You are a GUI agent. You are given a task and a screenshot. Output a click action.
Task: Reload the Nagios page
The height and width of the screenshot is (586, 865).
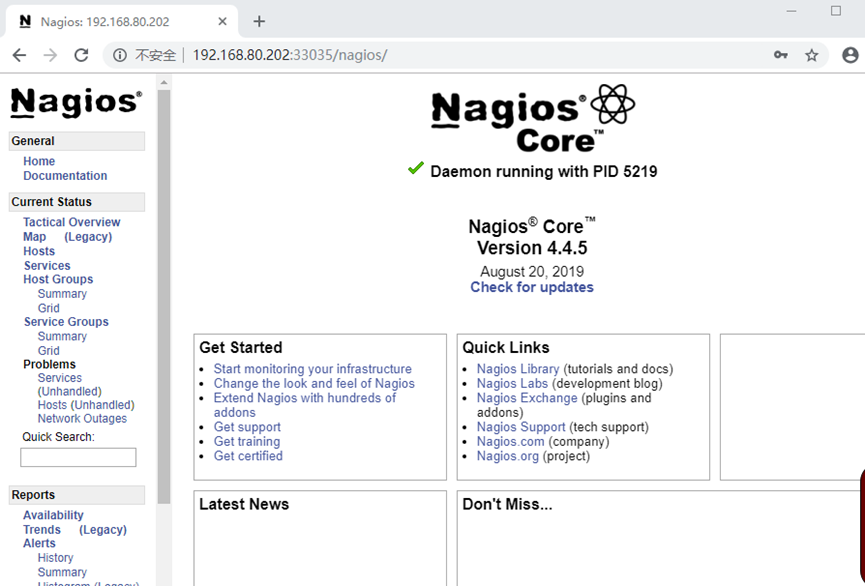81,55
